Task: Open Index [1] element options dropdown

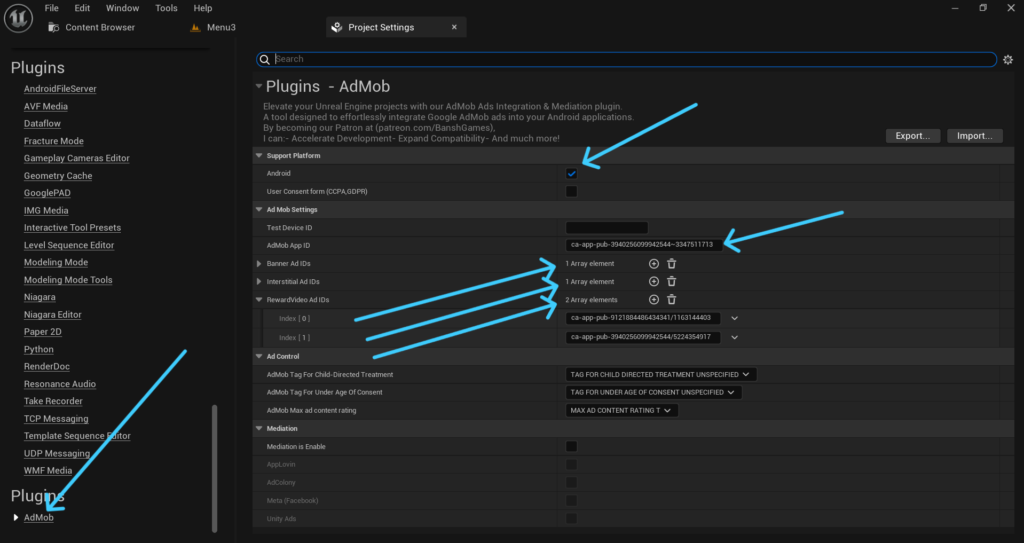Action: (735, 337)
